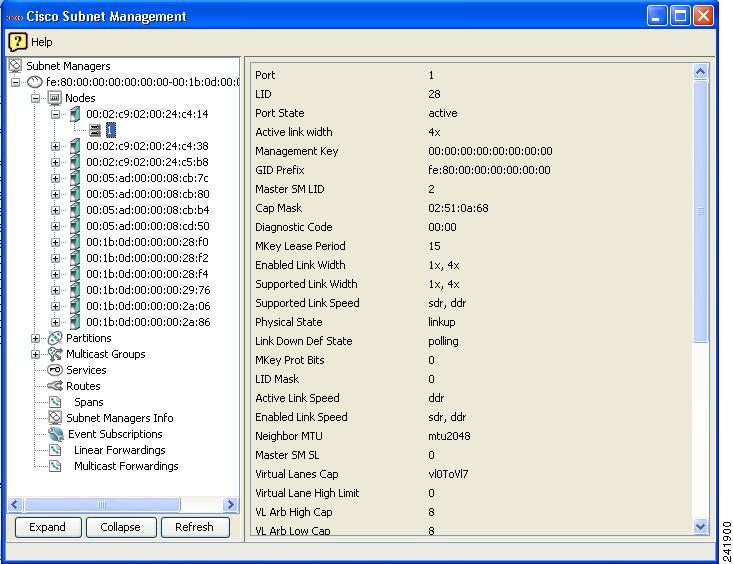Expand node 00:05:ad:00:00:08:cb:7c
The image size is (733, 564).
point(55,178)
